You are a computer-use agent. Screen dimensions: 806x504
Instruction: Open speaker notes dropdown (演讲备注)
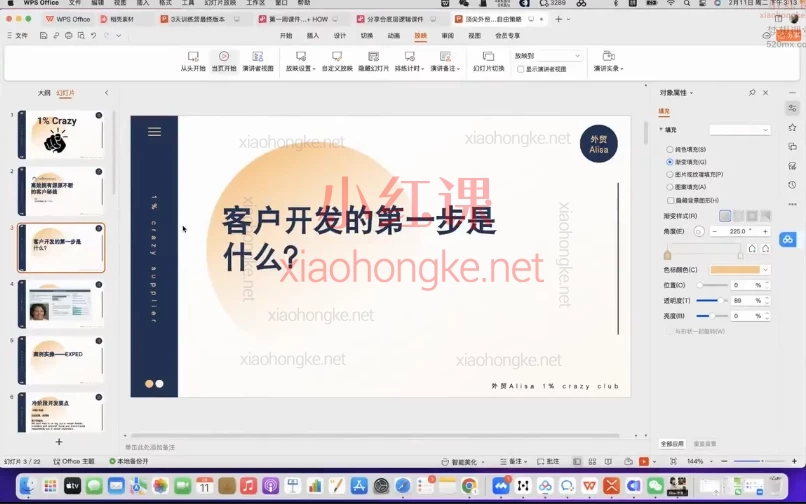[x=445, y=61]
